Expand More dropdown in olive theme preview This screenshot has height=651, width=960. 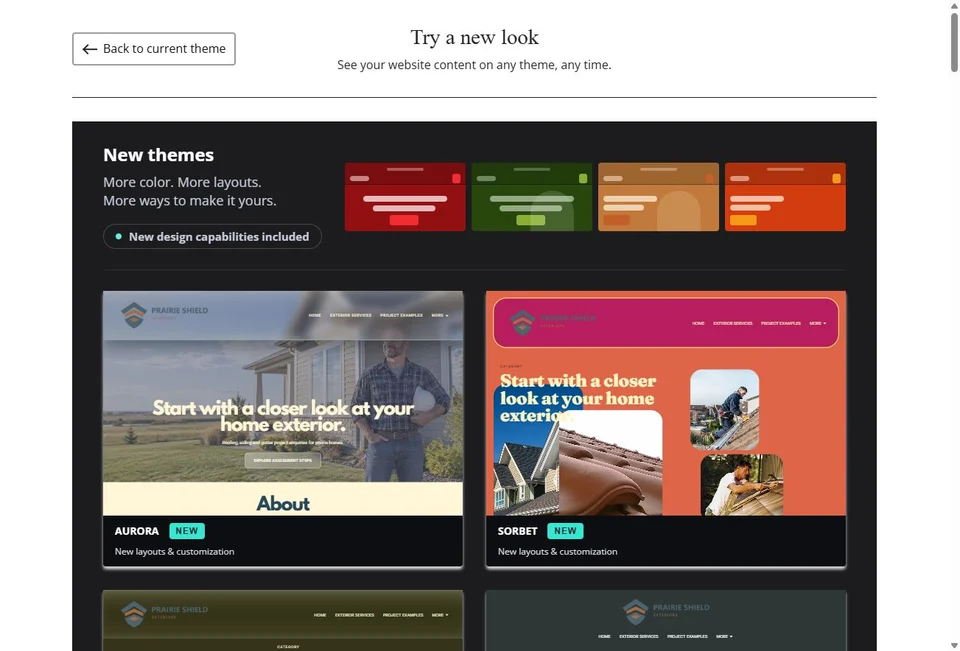coord(440,615)
